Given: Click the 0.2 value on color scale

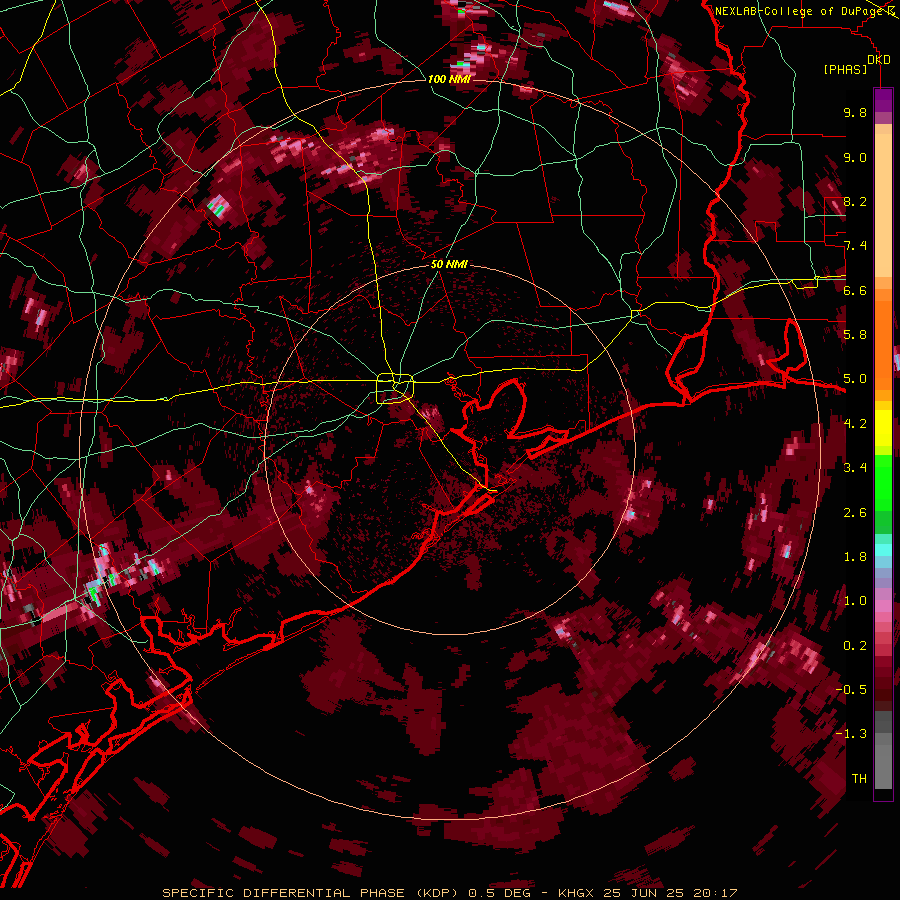Looking at the screenshot, I should pos(855,646).
